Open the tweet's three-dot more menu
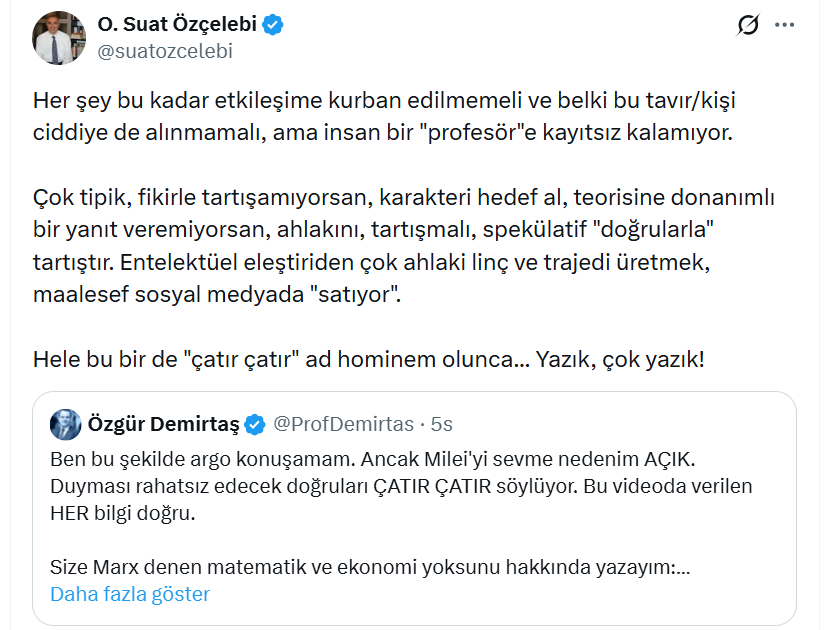Screen dimensions: 834x630 (787, 25)
